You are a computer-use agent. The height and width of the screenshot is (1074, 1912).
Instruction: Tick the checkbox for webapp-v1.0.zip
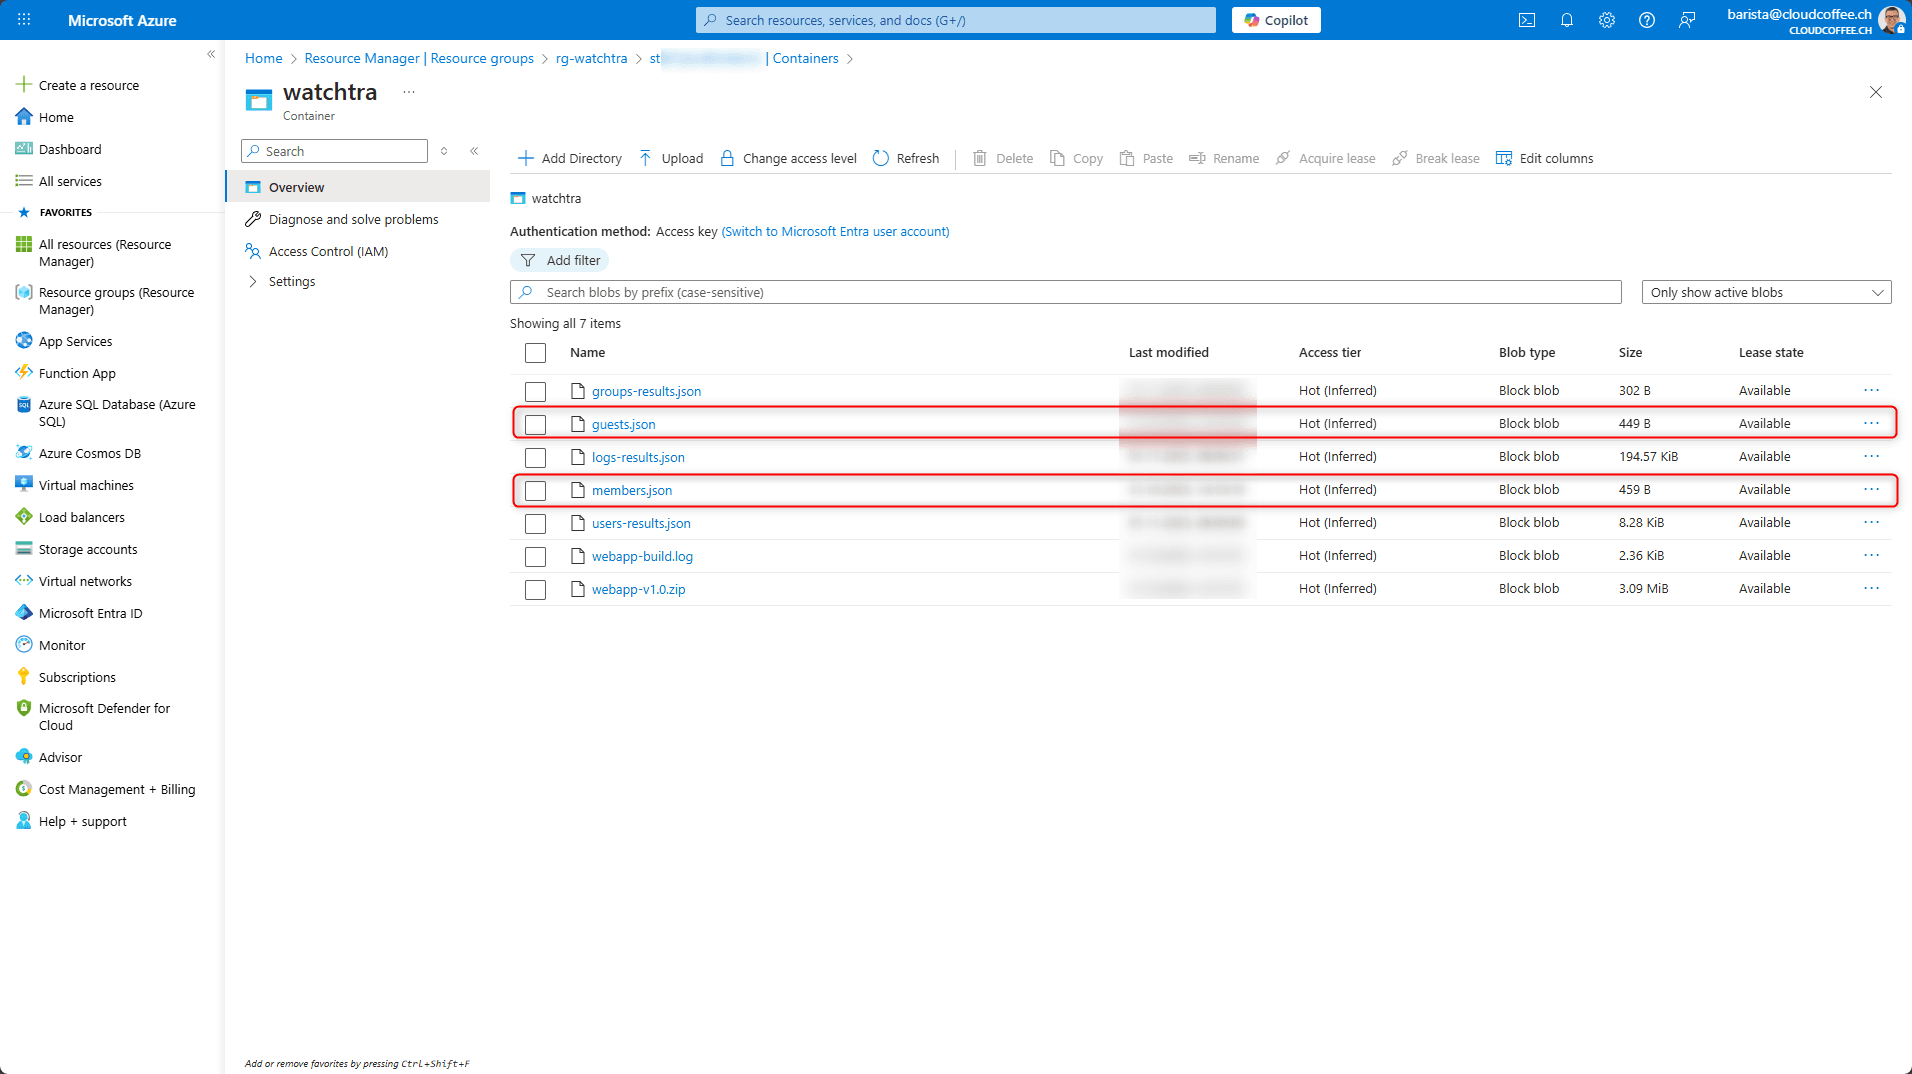536,589
